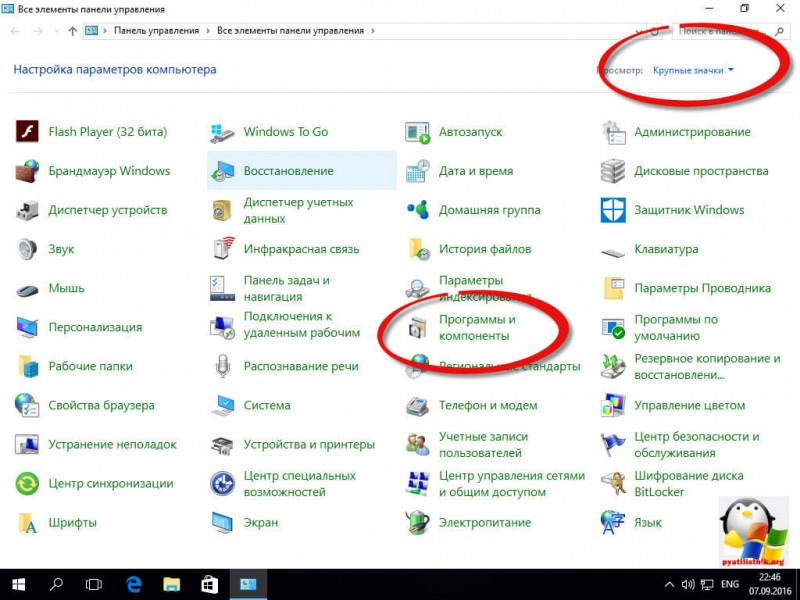Image resolution: width=800 pixels, height=600 pixels.
Task: Expand chevron after Все элементы панели управления breadcrumb
Action: pos(373,31)
